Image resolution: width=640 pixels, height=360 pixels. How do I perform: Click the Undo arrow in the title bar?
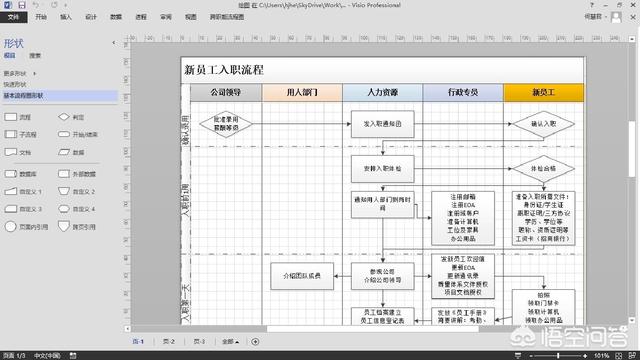coord(36,5)
